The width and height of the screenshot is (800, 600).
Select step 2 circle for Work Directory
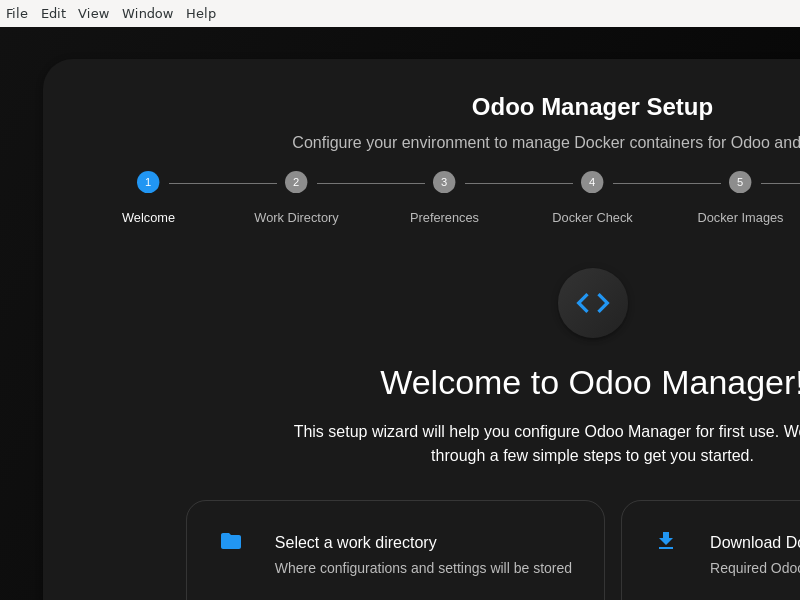pyautogui.click(x=296, y=182)
